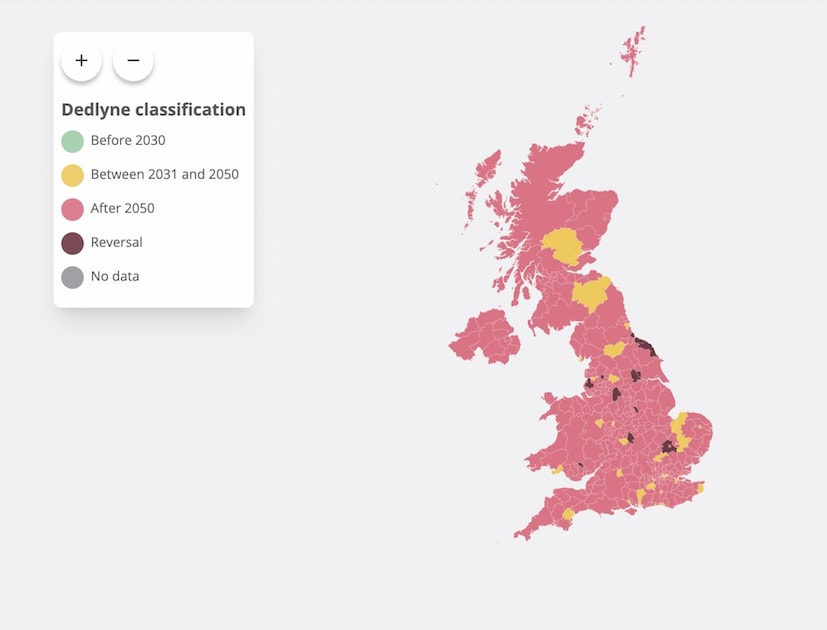Click the Dedlyne classification heading

[x=153, y=109]
